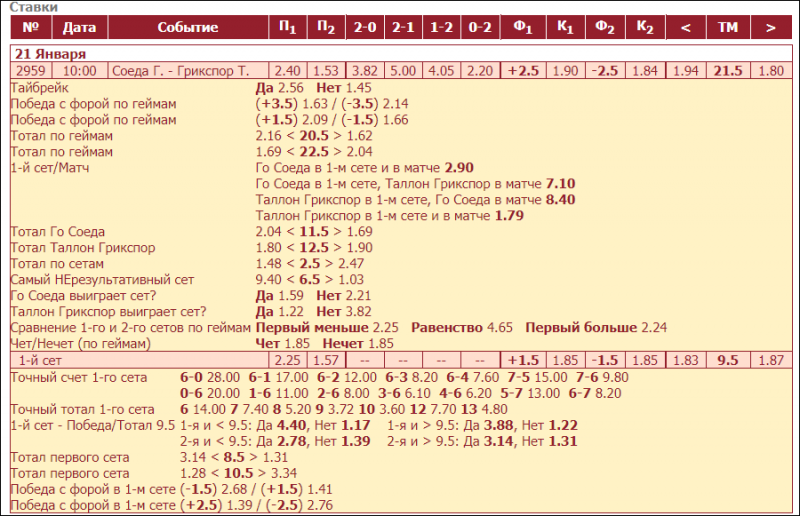Select Первый меньше 2.25

(x=327, y=327)
